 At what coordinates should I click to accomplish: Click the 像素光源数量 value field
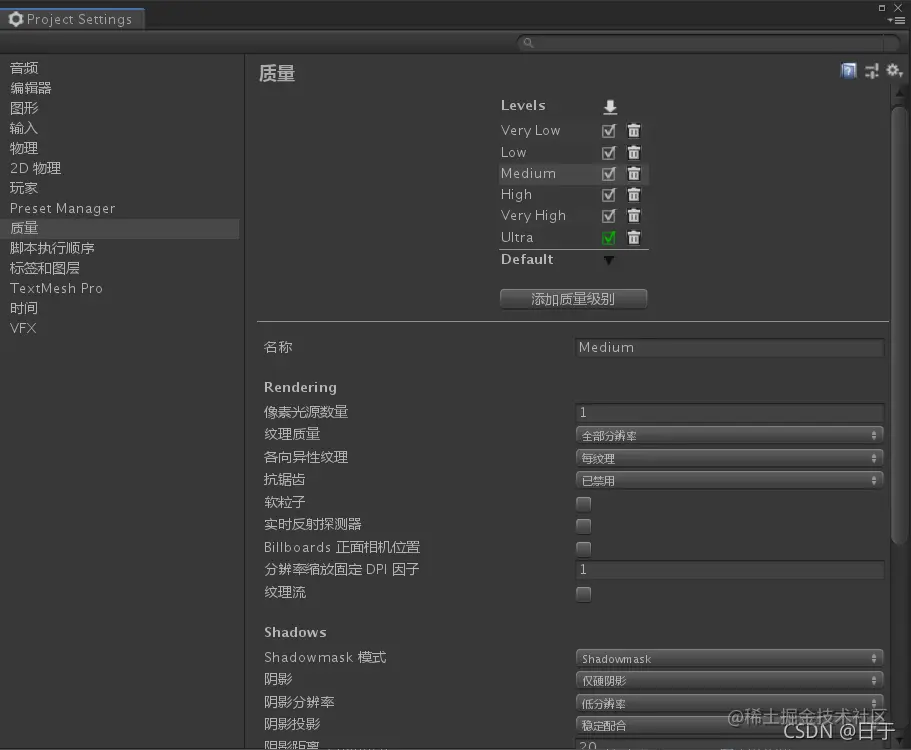[730, 412]
